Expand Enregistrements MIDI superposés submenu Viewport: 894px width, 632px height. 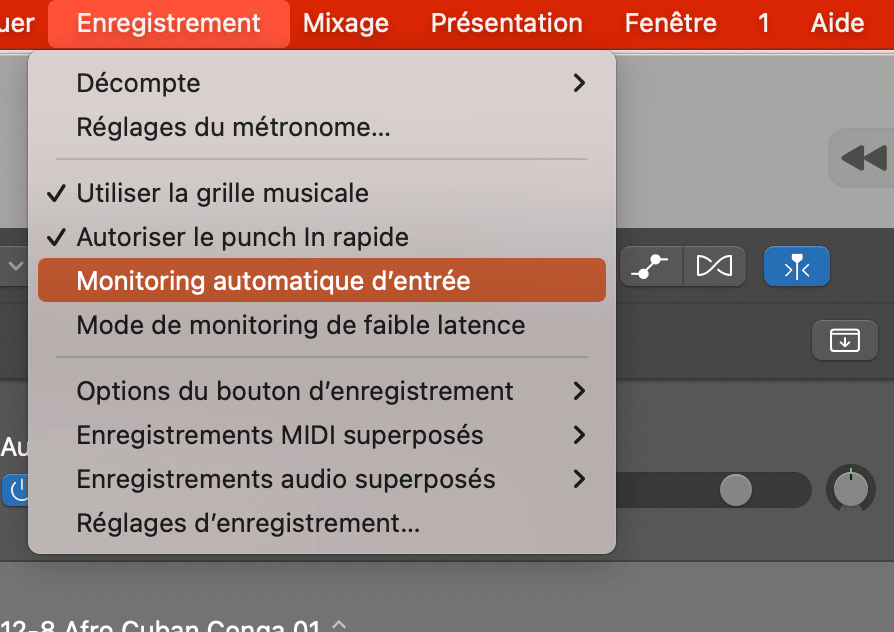322,435
